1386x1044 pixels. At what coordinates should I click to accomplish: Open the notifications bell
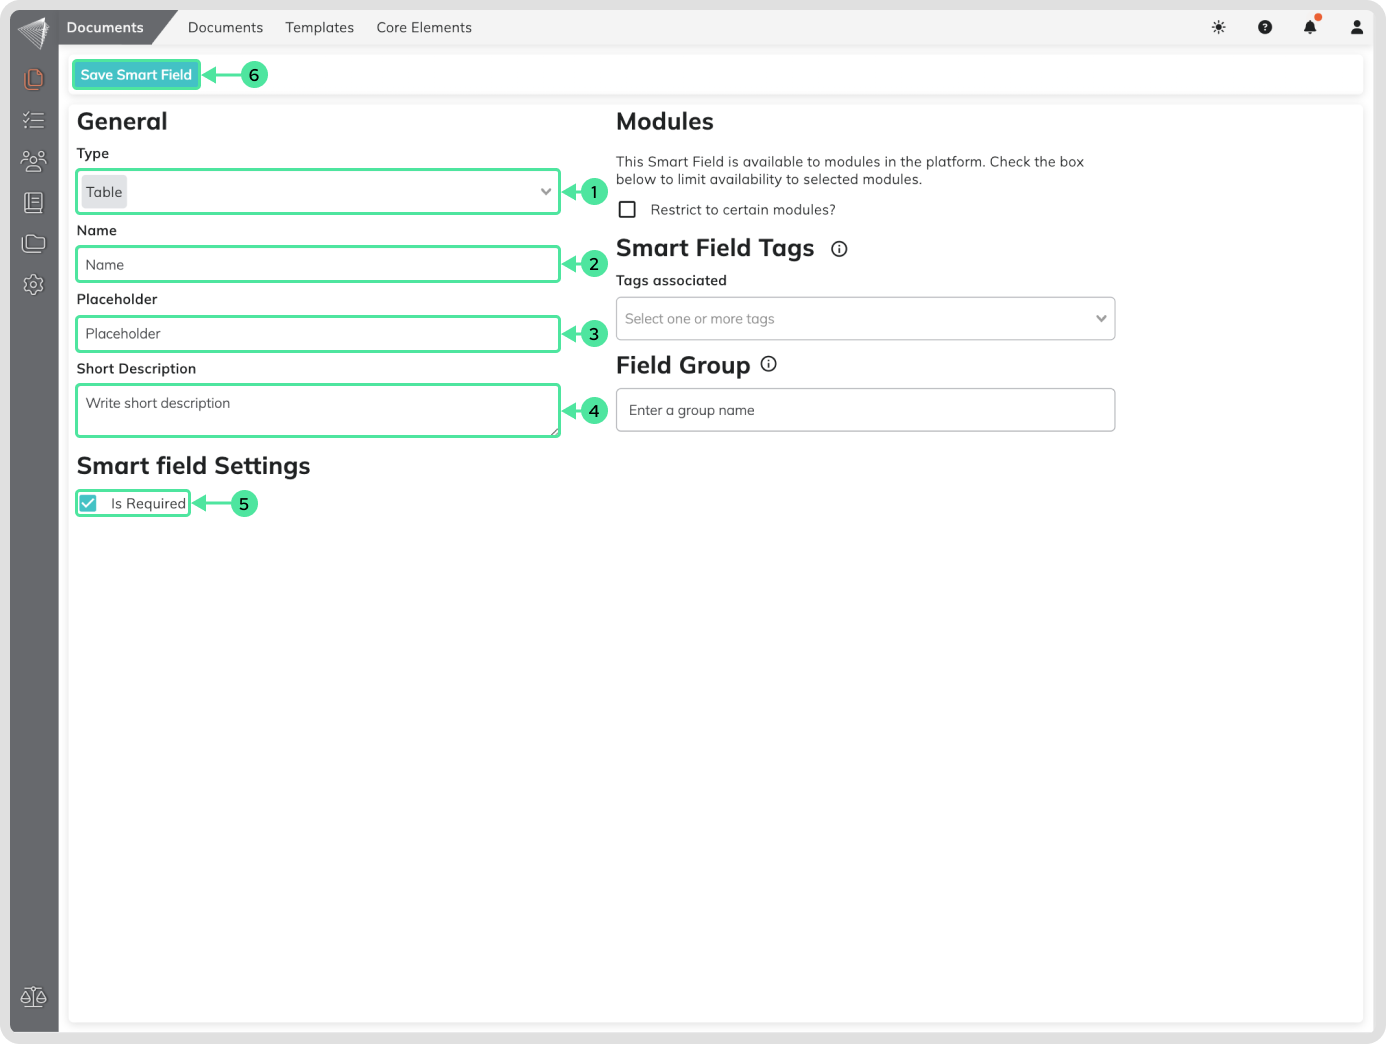tap(1310, 27)
